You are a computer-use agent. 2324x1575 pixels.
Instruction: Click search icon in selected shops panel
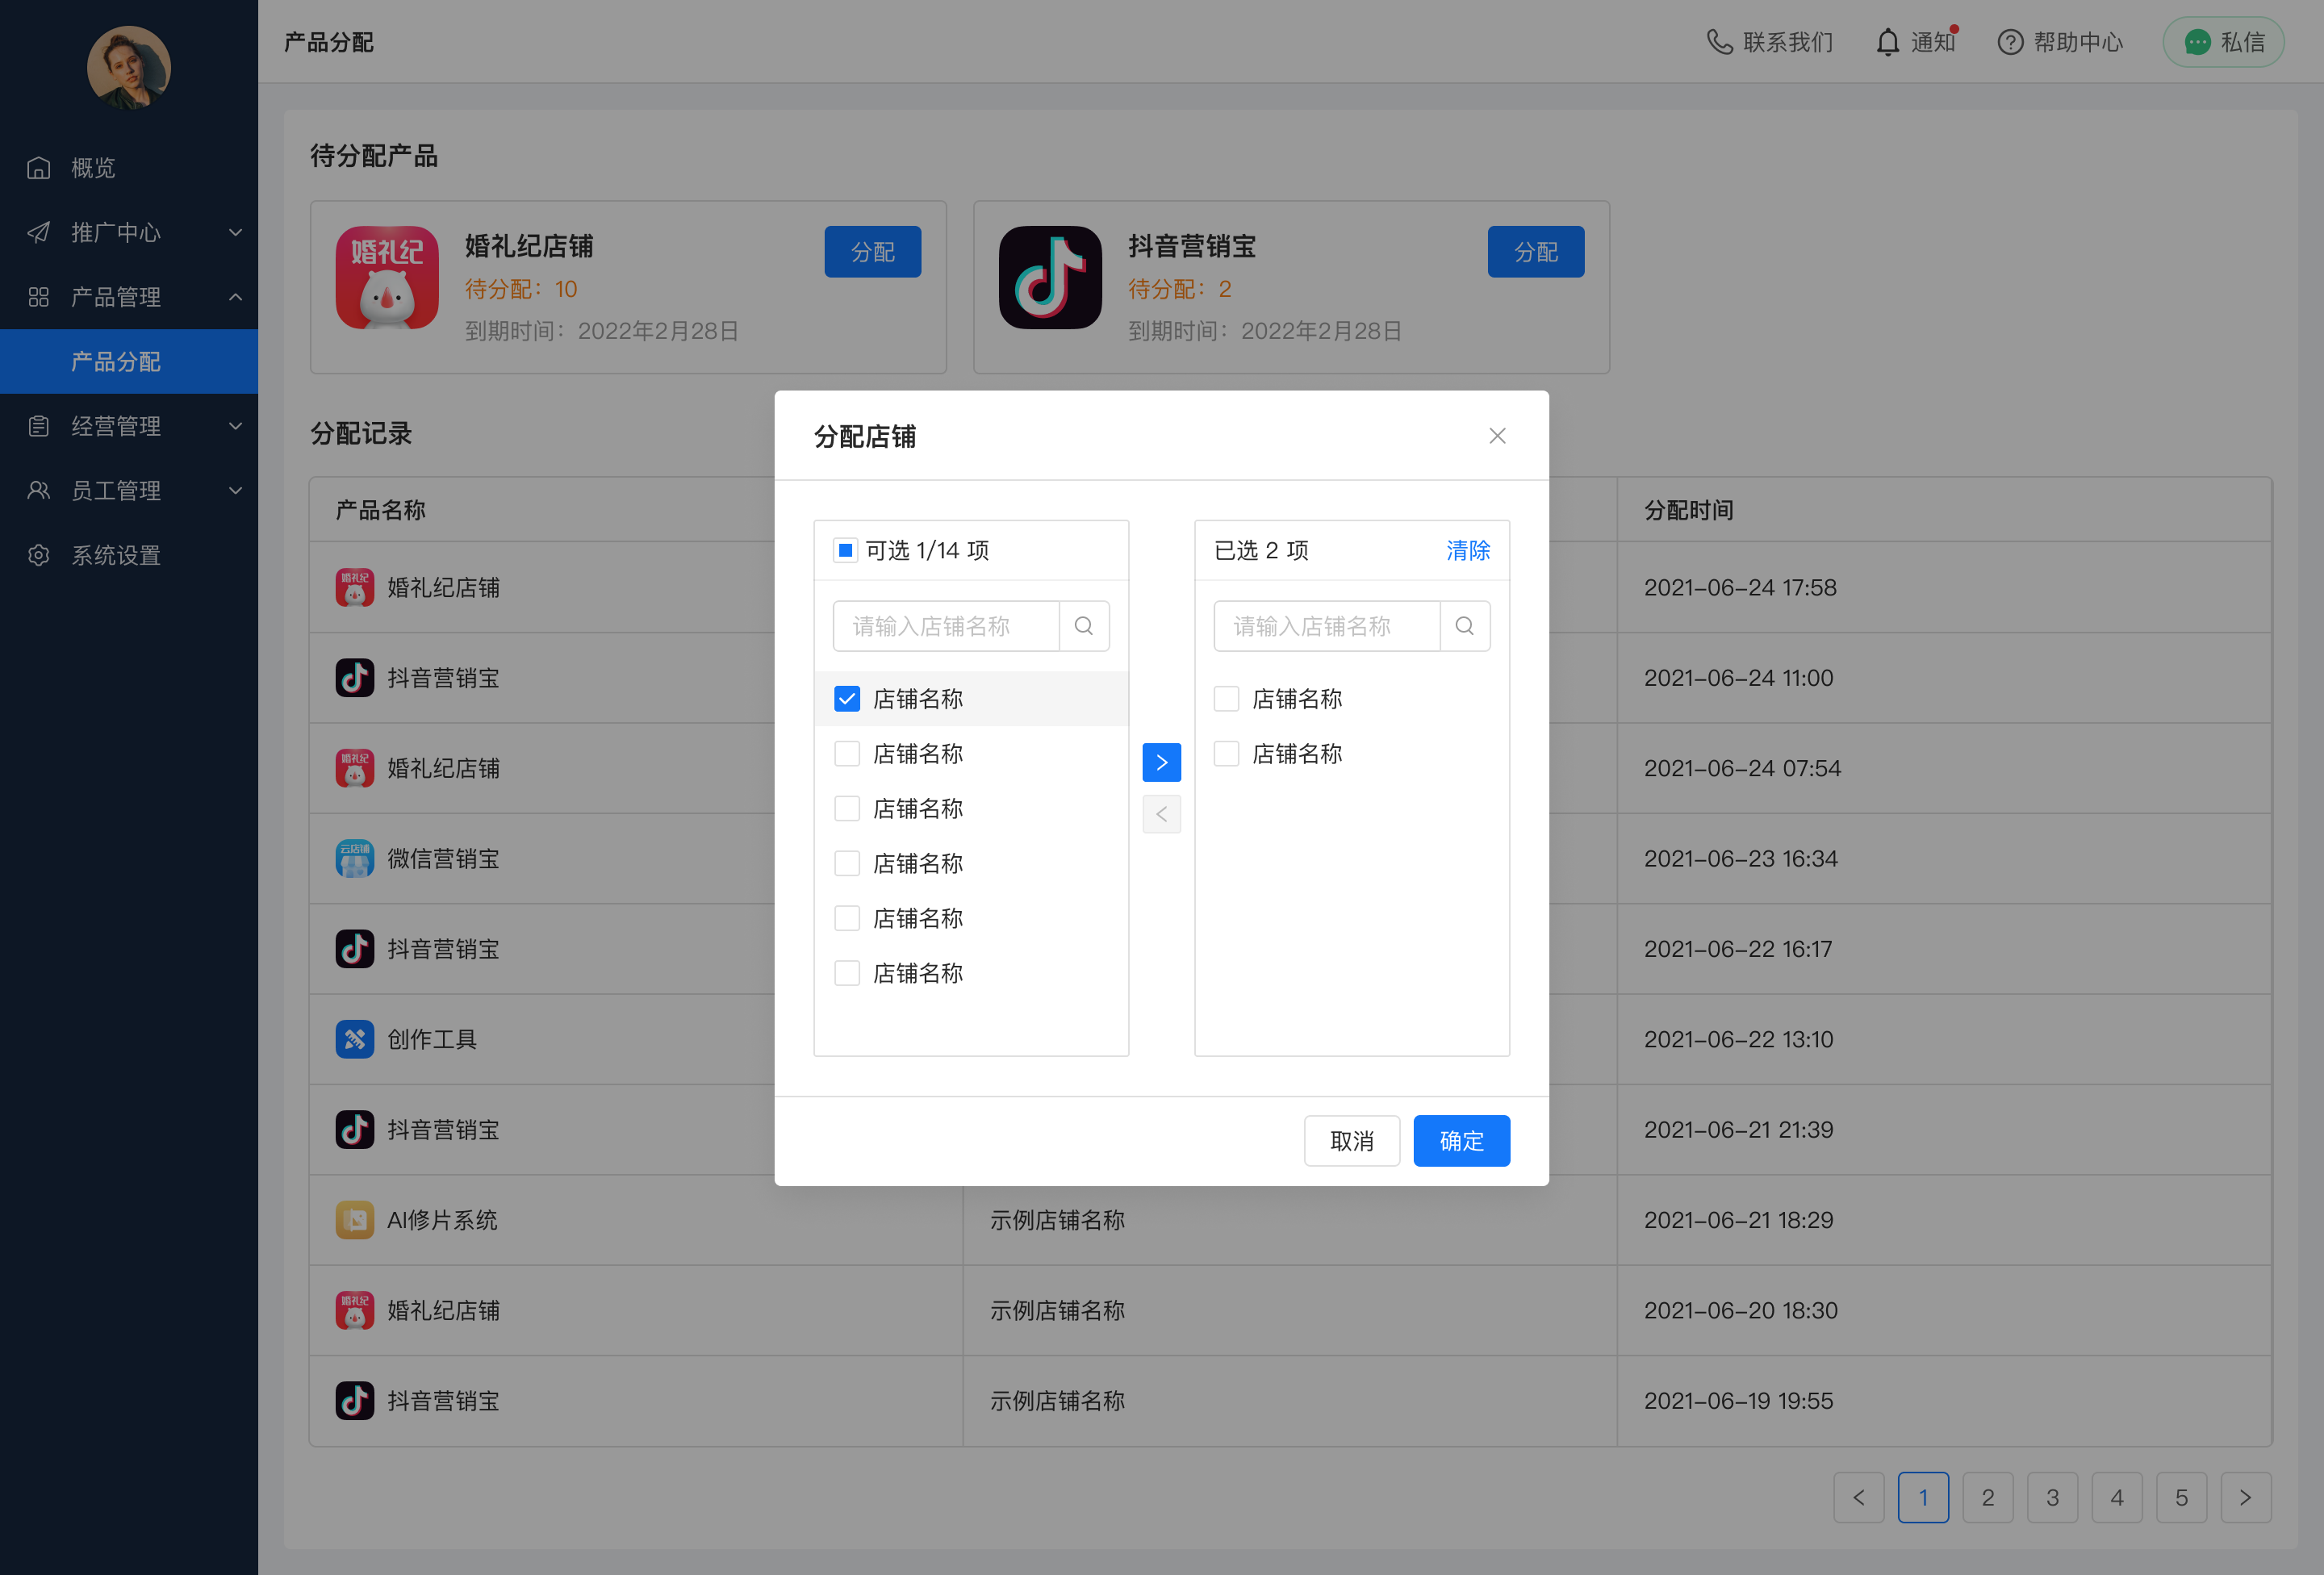point(1465,626)
